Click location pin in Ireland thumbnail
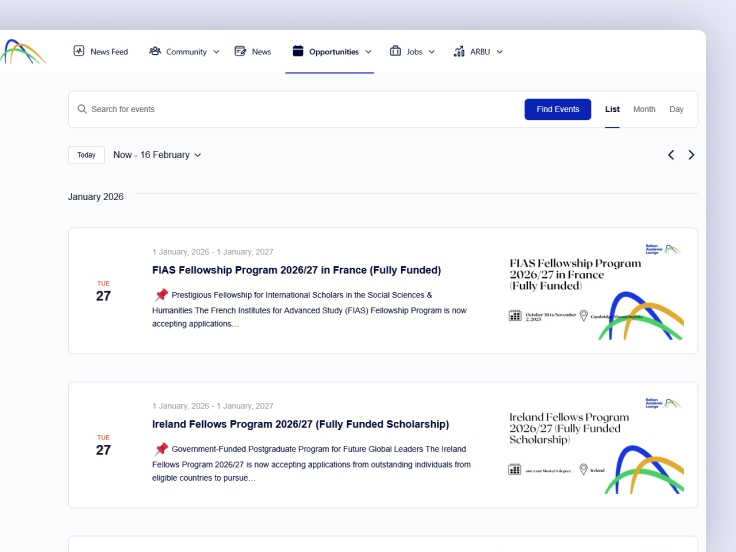The height and width of the screenshot is (552, 736). (x=583, y=469)
